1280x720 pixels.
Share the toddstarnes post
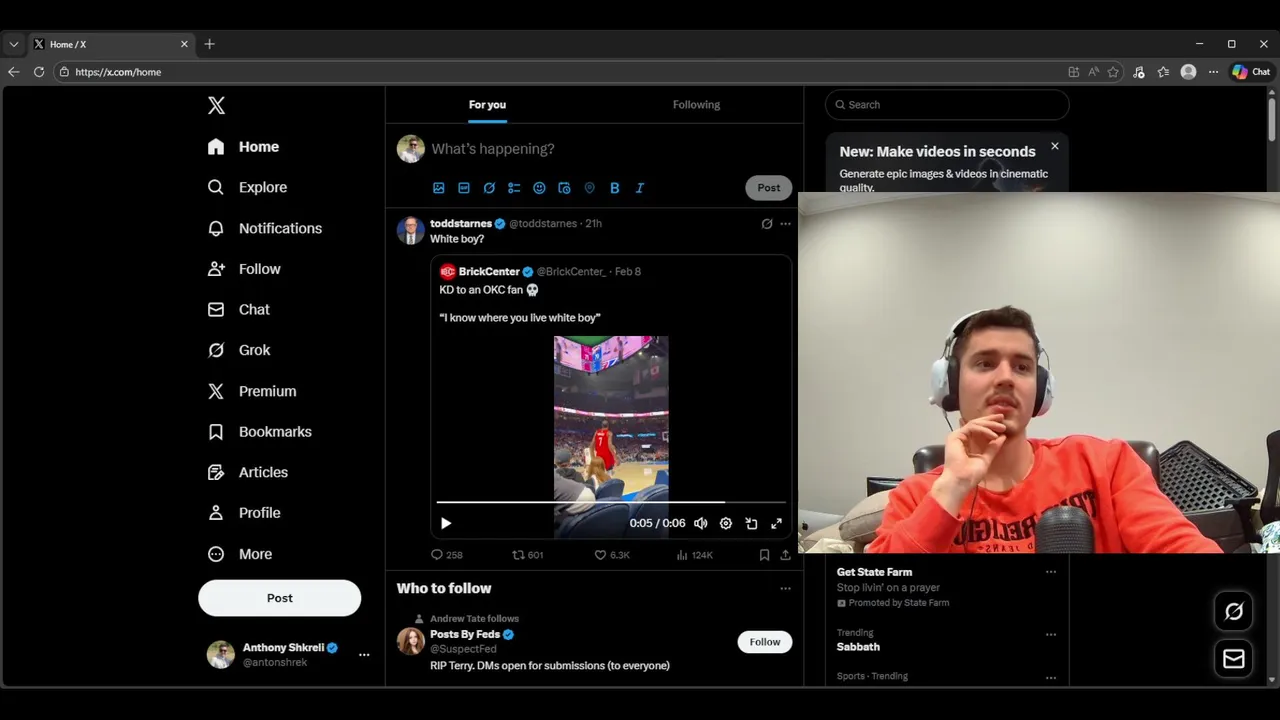tap(785, 555)
